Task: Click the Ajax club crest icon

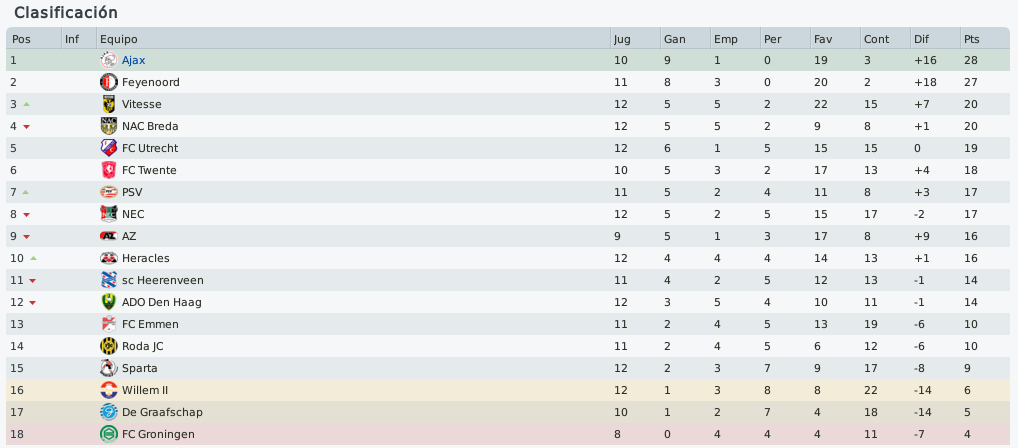Action: click(108, 60)
